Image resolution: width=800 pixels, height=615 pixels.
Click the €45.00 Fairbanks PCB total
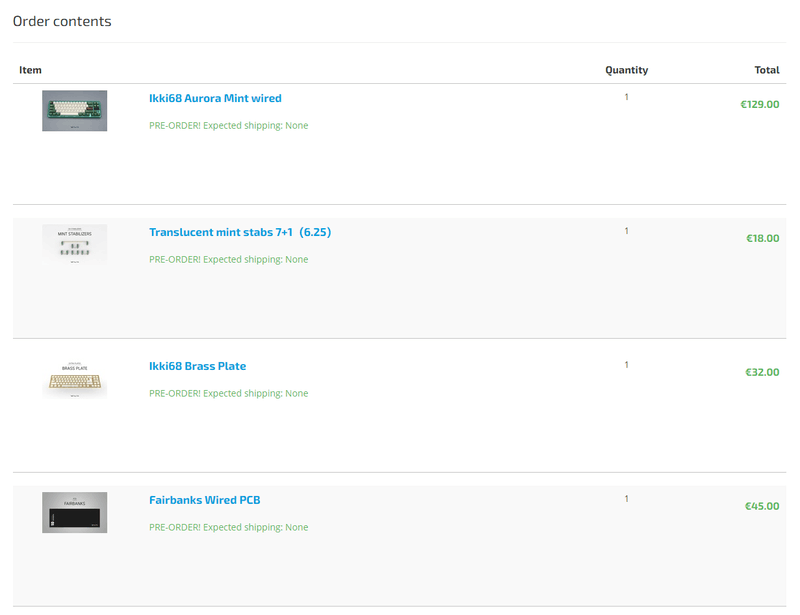pos(761,506)
